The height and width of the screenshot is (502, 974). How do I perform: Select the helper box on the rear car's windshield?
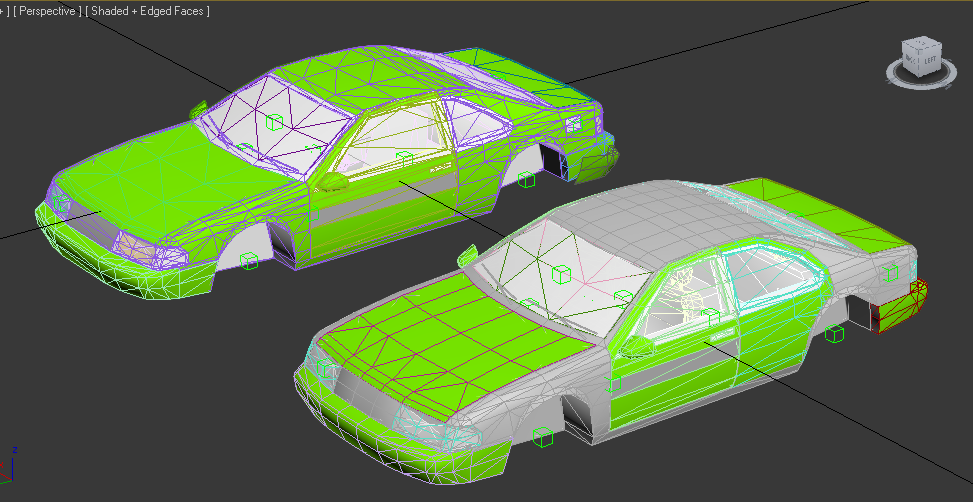coord(274,122)
